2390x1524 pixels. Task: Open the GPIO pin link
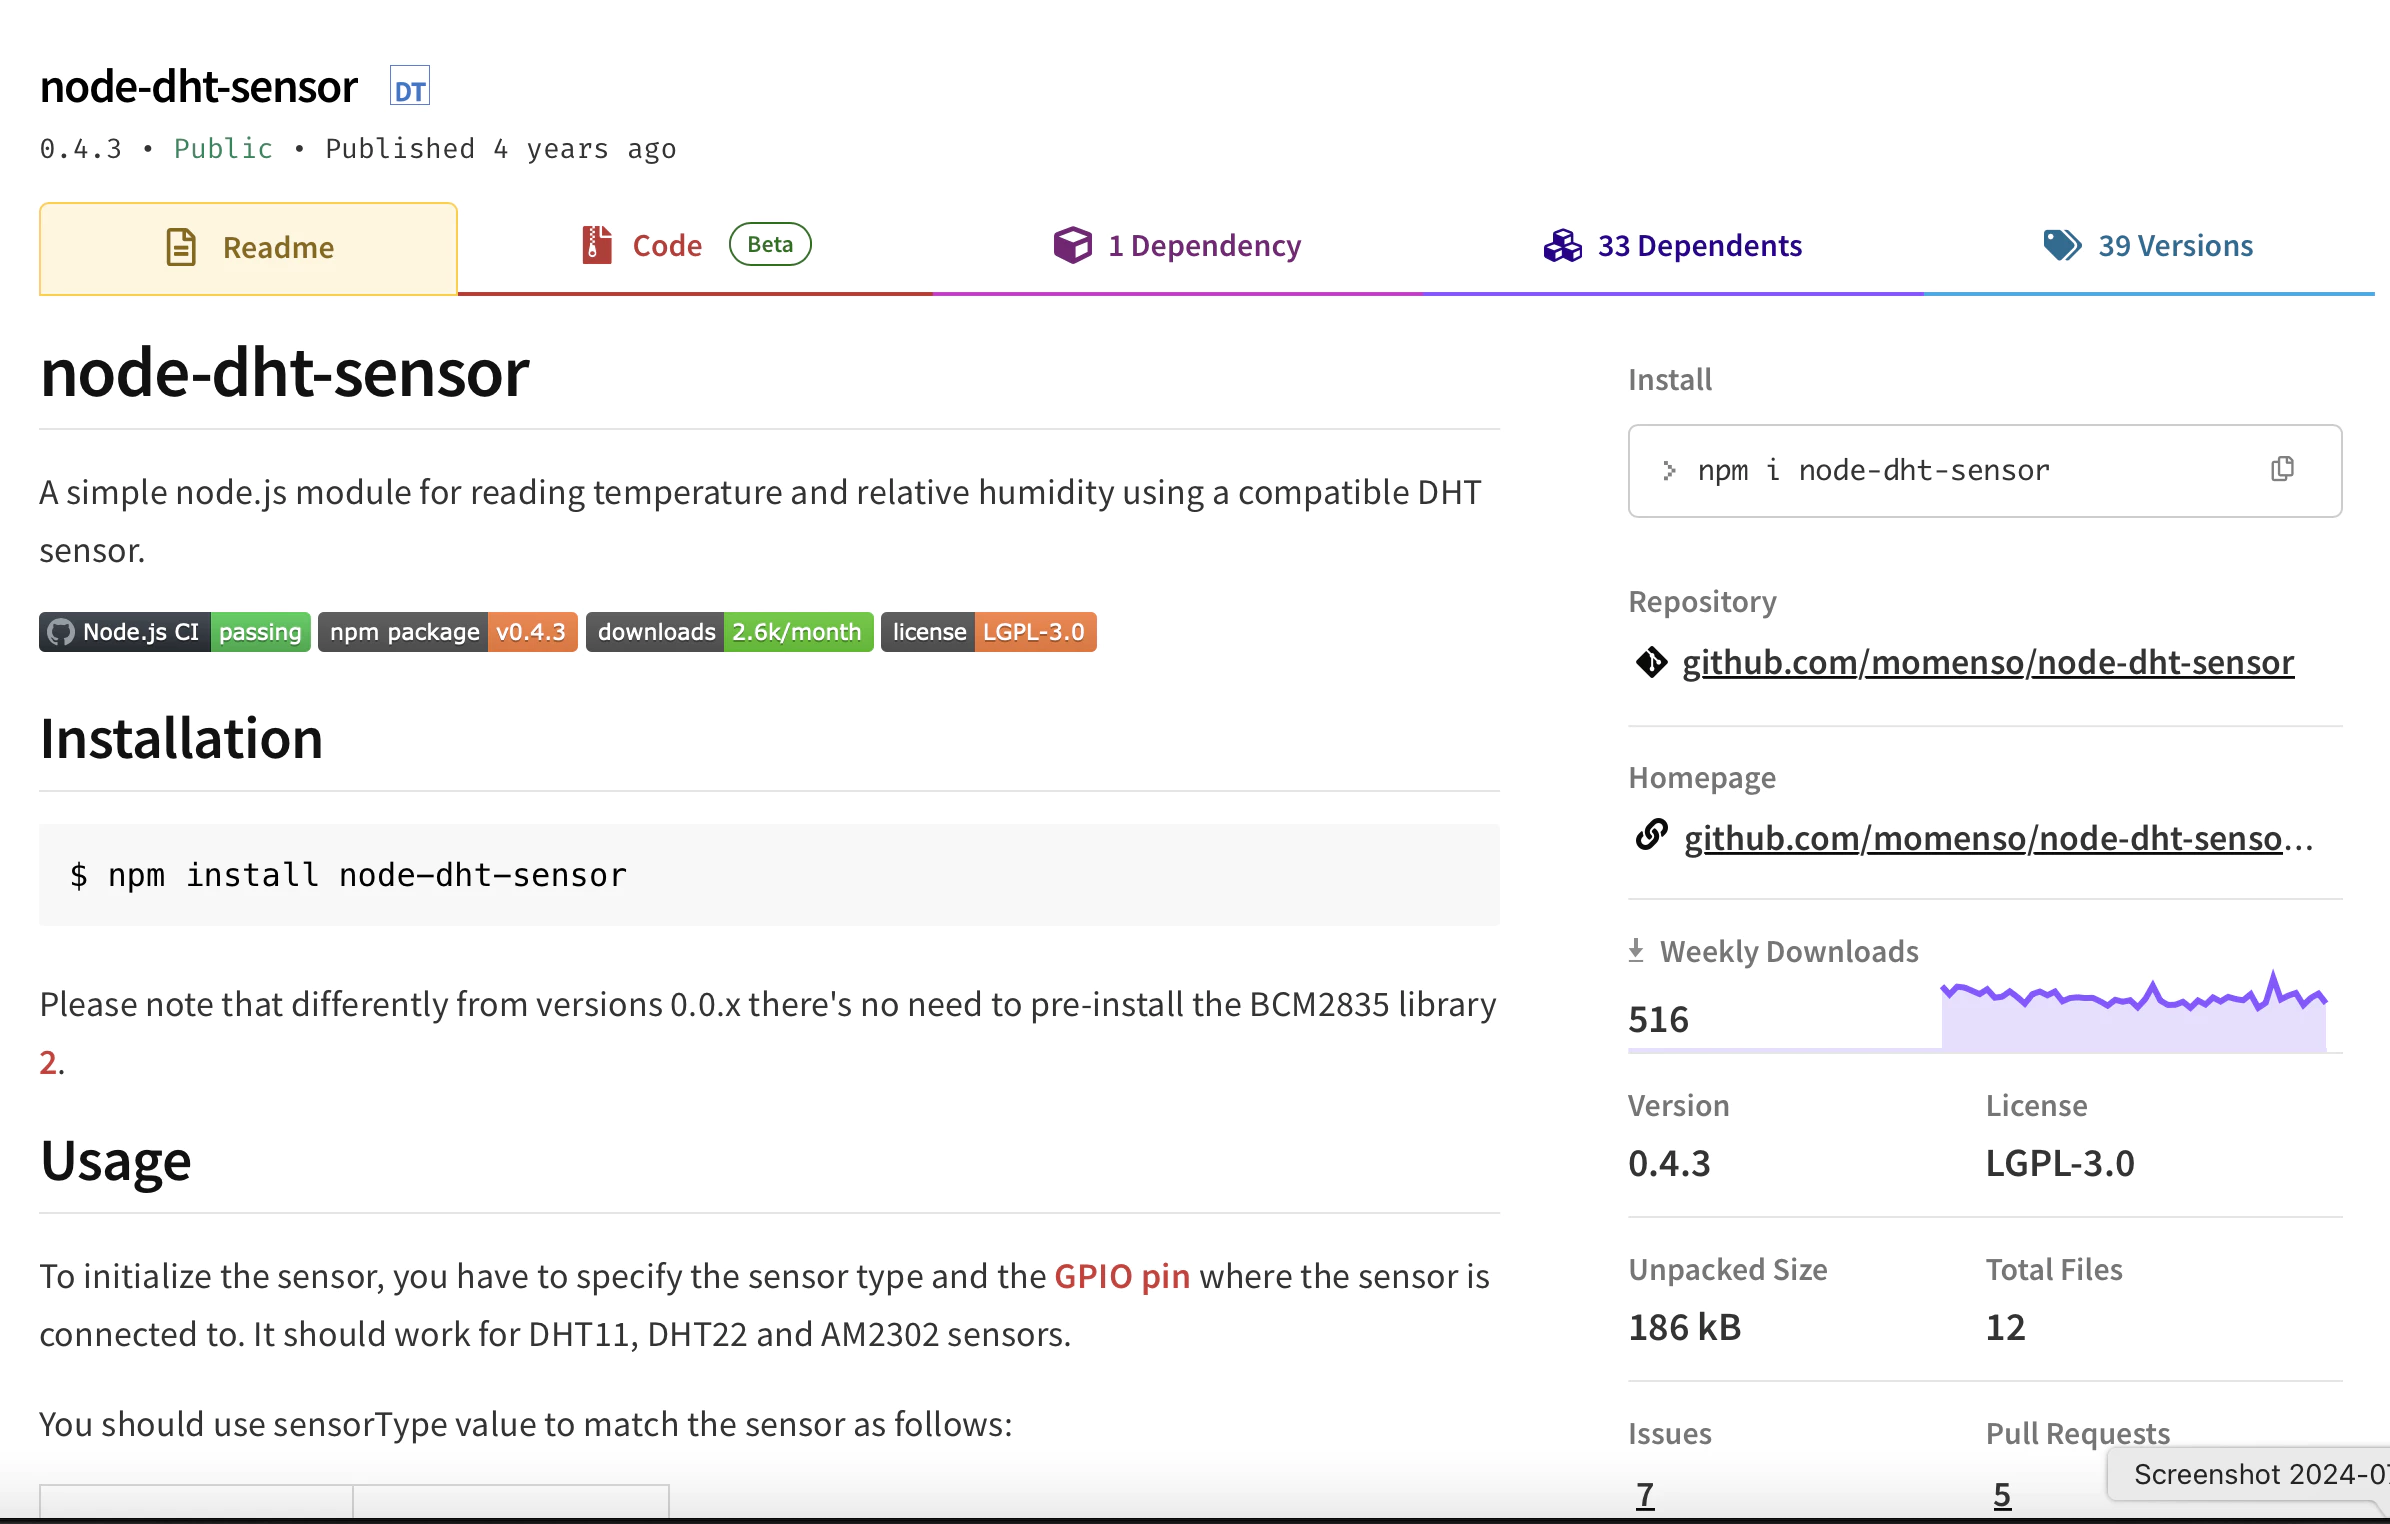click(1122, 1276)
